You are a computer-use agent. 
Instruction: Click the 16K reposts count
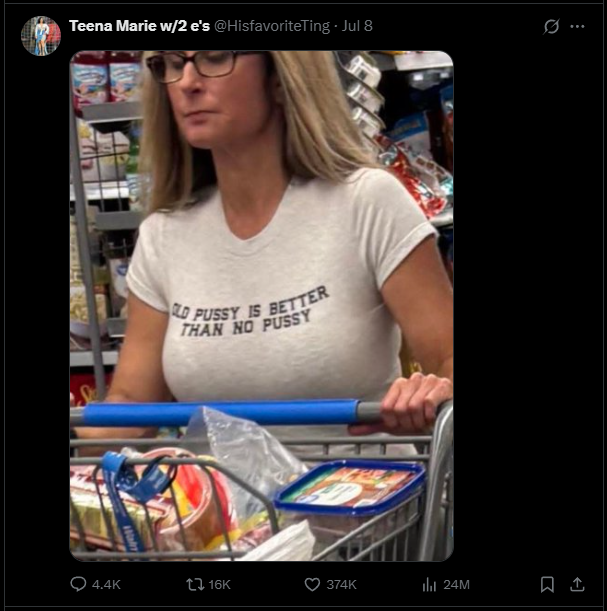coord(219,585)
